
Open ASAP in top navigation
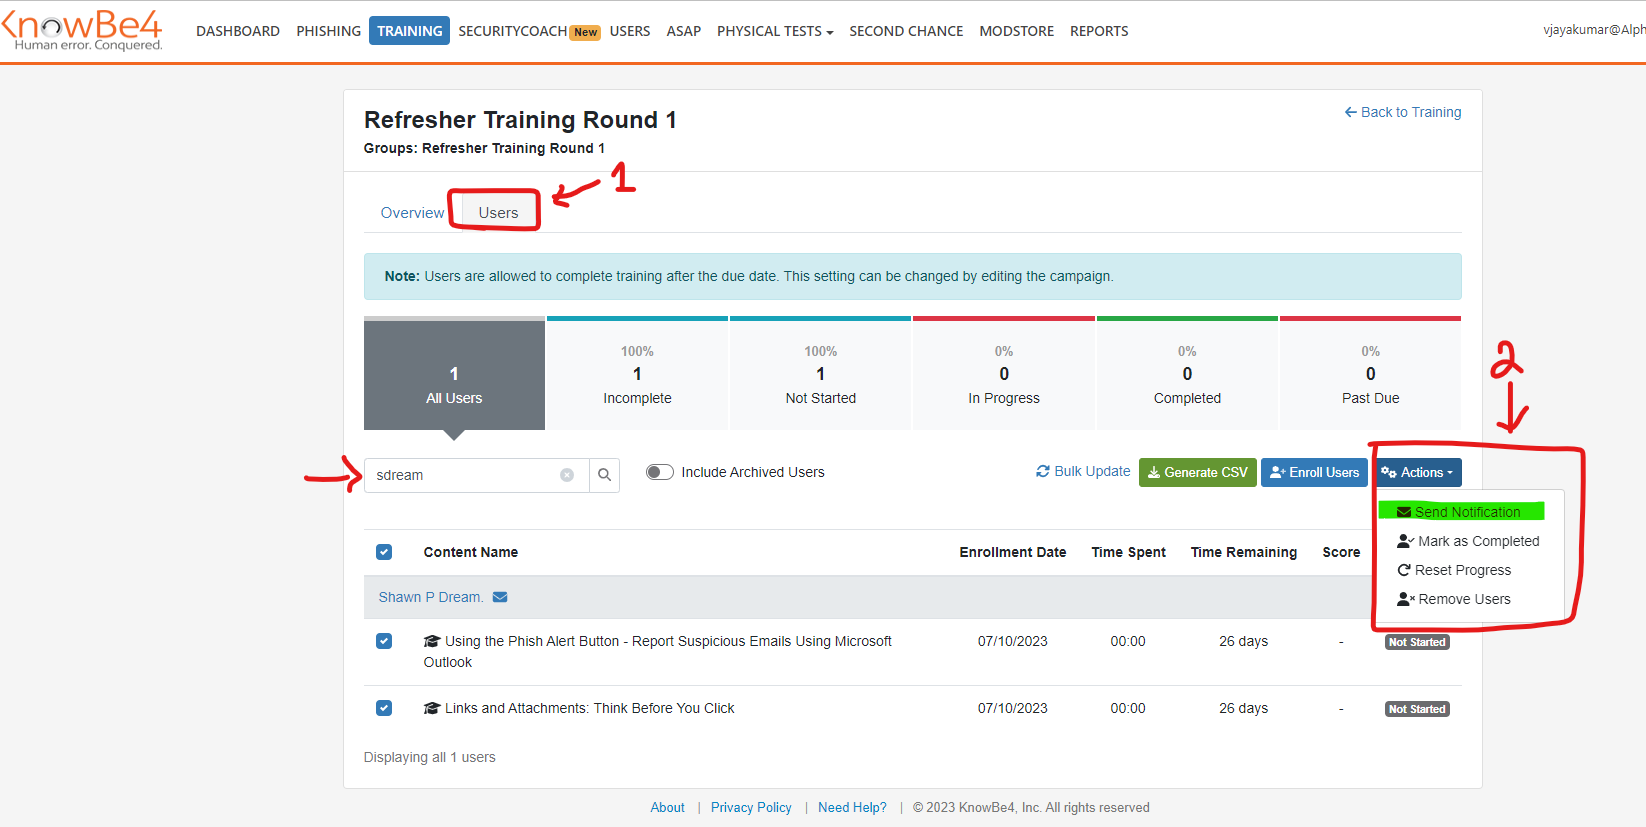684,31
